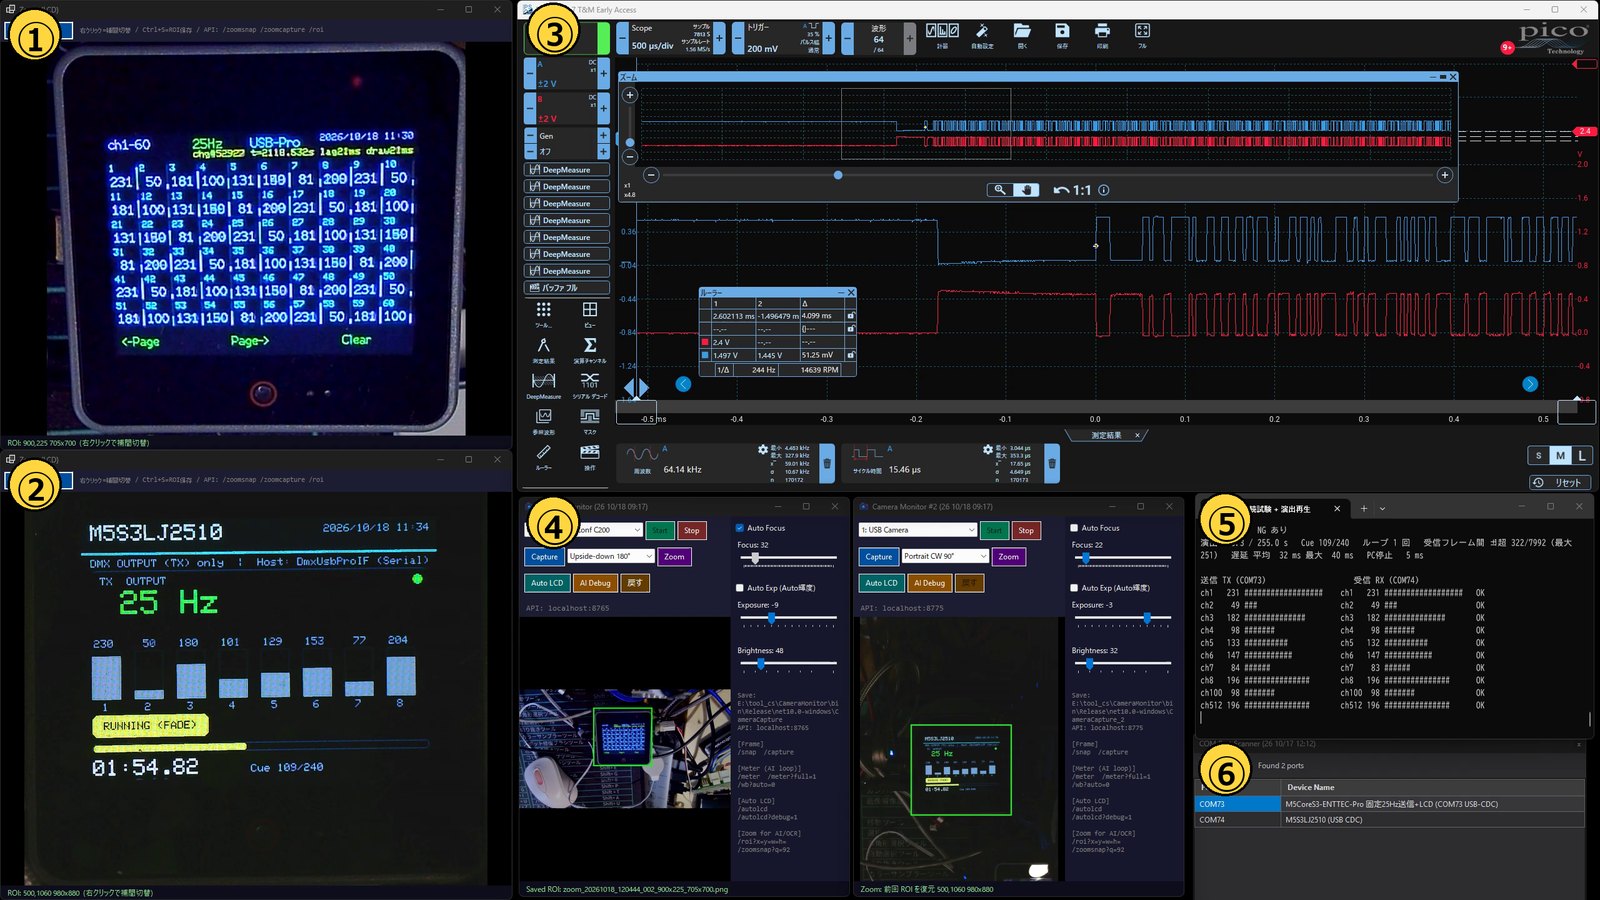
Task: Adjust the Brightness 48 slider in first Camera Monitor
Action: point(787,663)
